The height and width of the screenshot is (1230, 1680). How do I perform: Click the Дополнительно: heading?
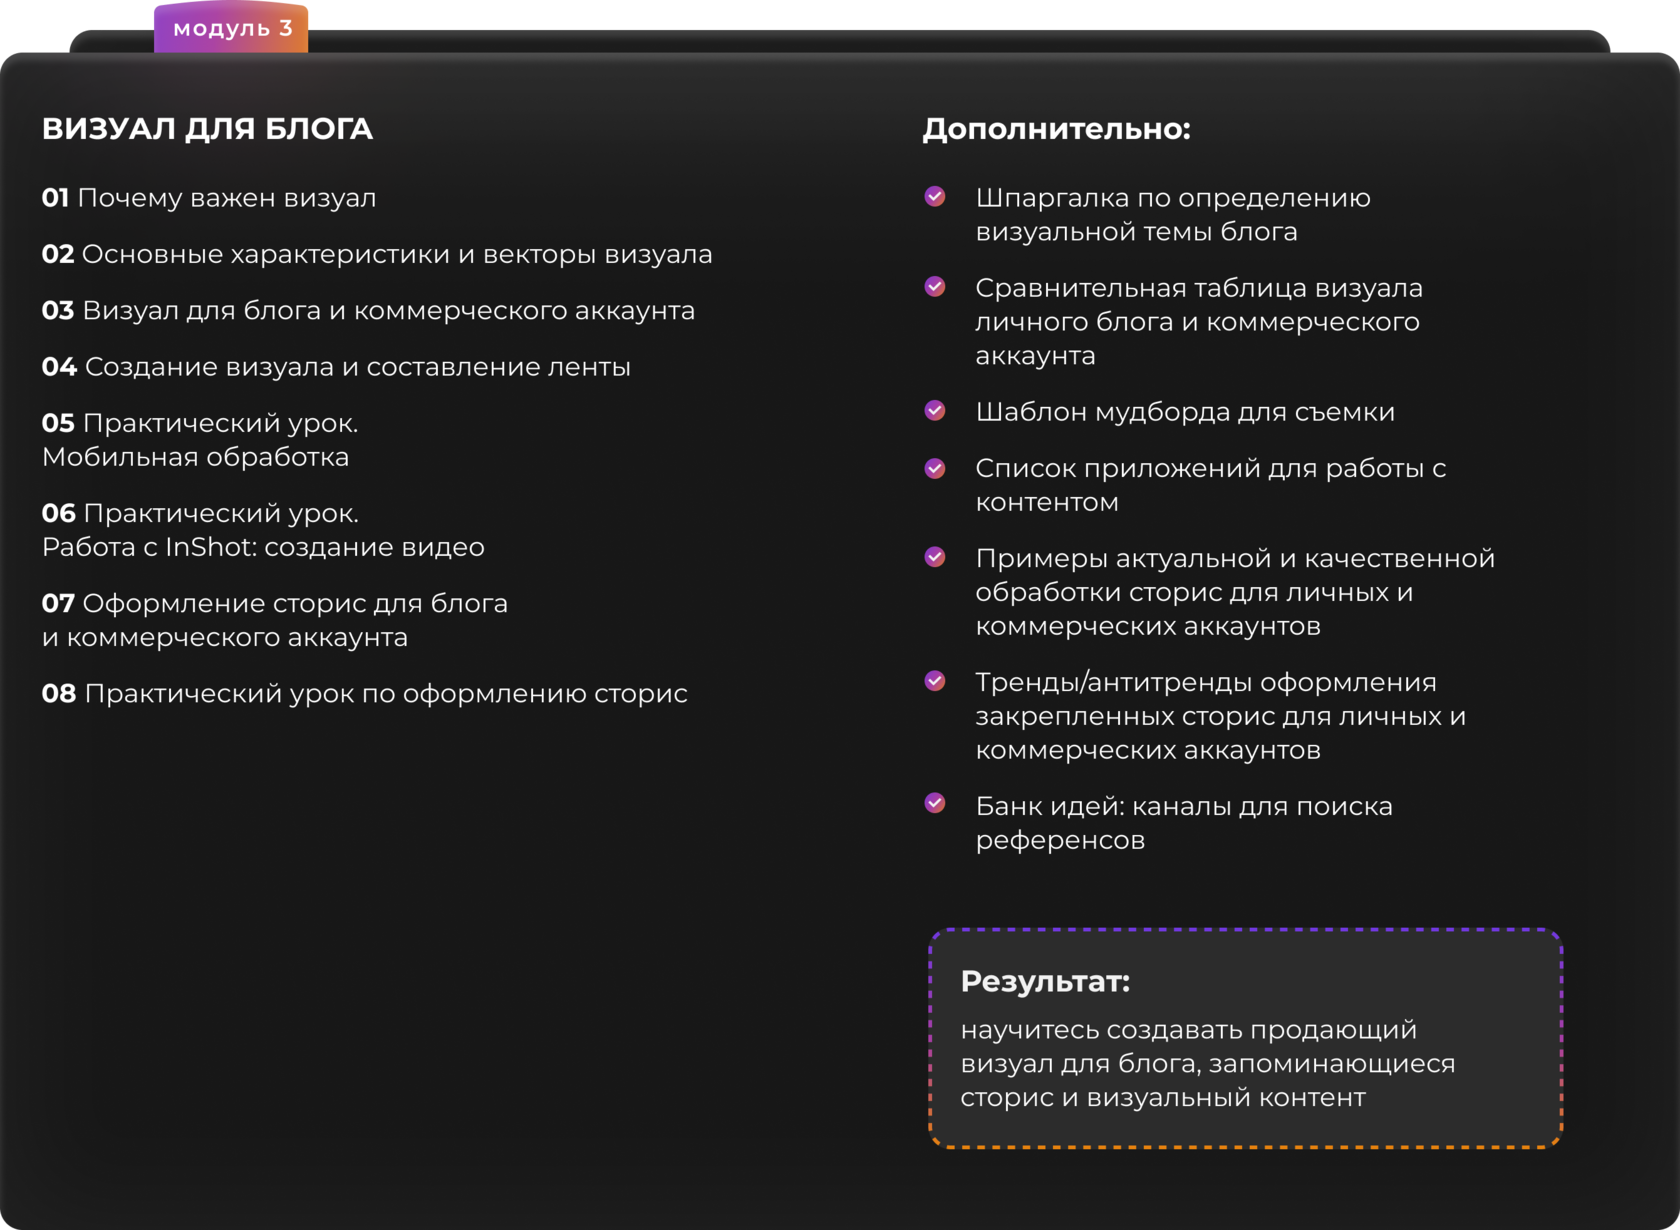pos(1056,129)
